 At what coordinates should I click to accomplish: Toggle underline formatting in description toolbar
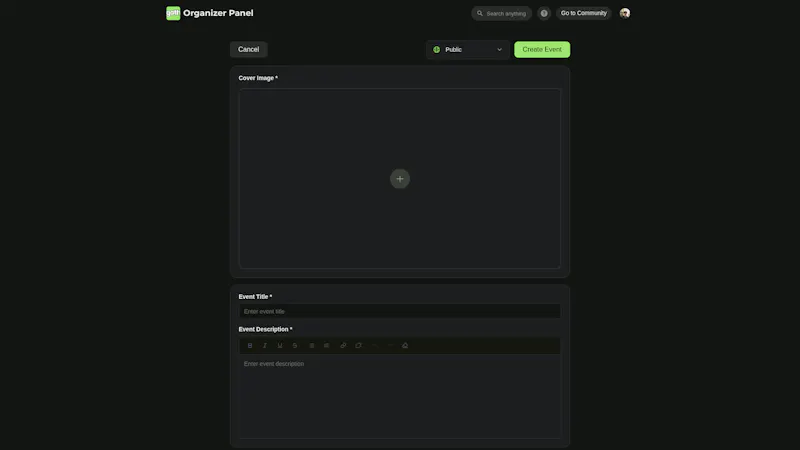[280, 345]
